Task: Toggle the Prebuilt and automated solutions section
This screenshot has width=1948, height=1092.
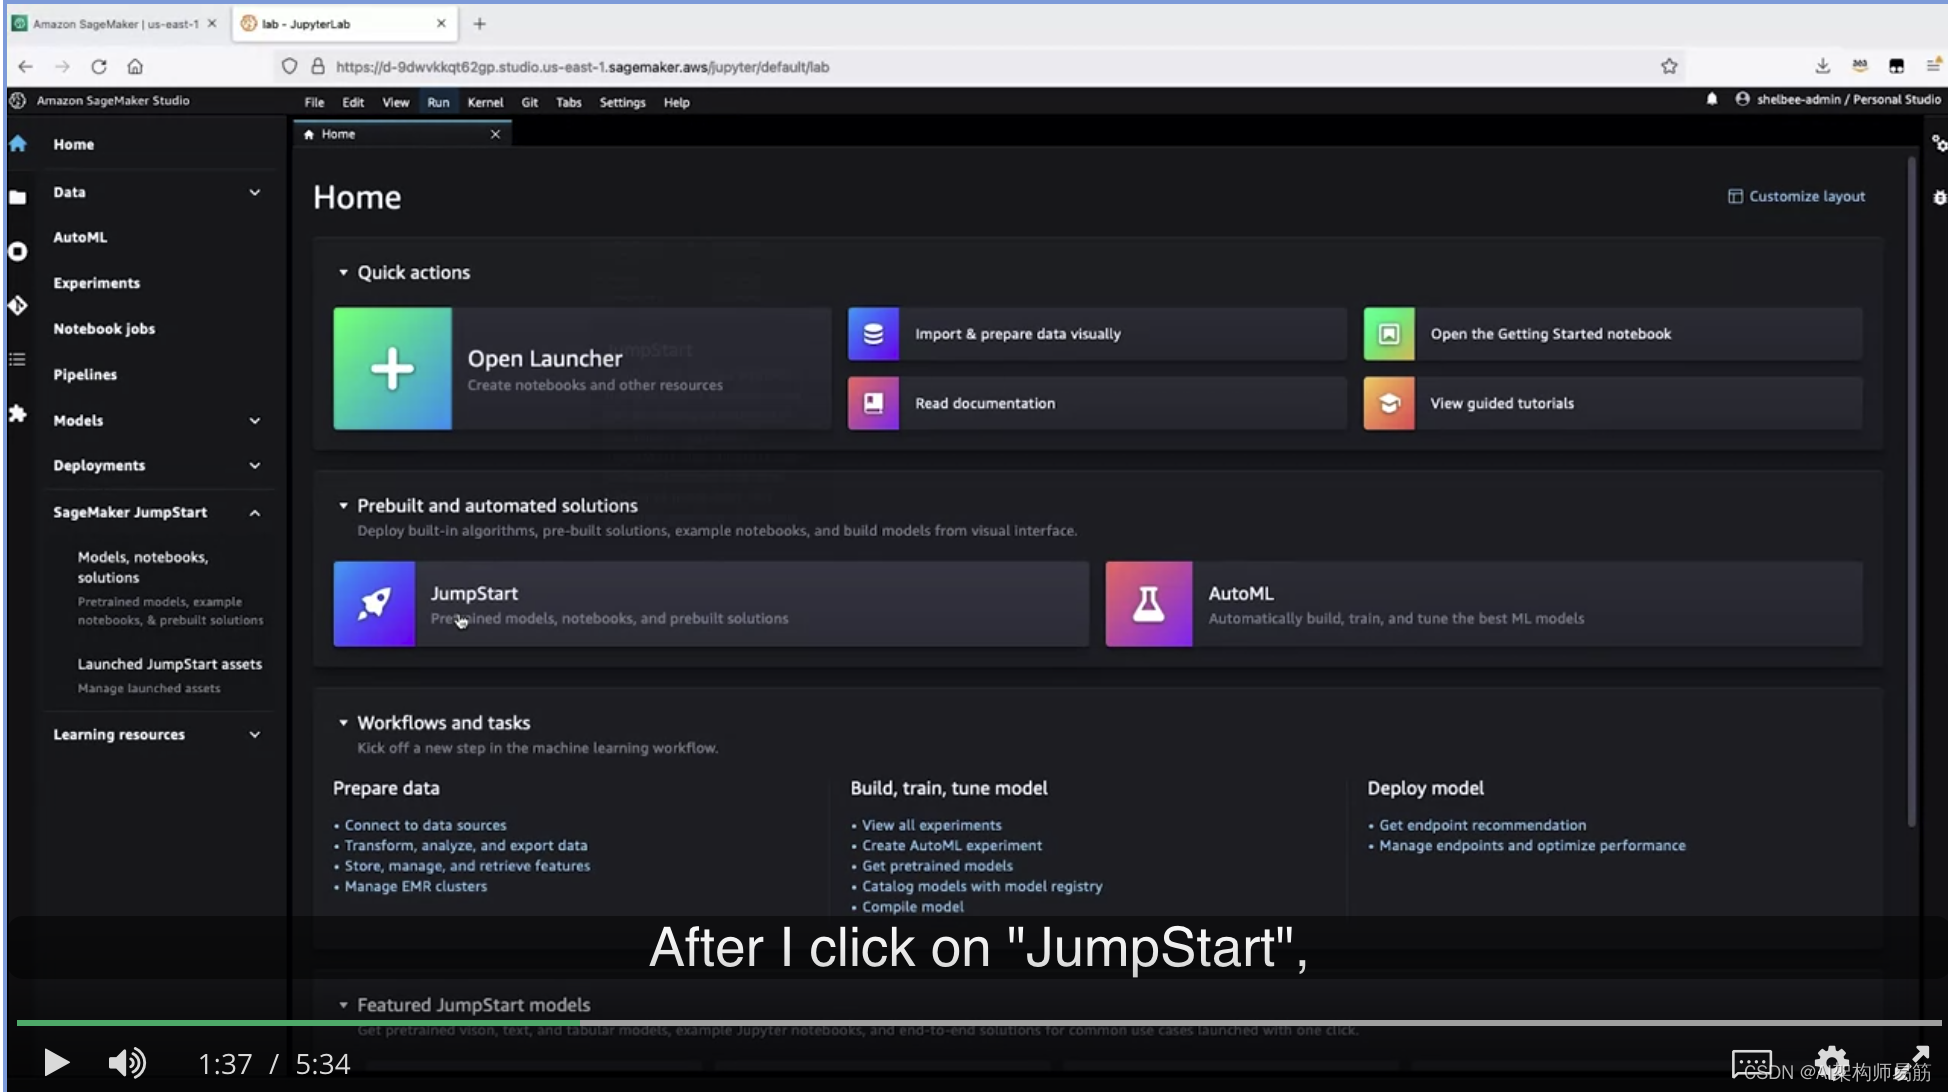Action: 344,506
